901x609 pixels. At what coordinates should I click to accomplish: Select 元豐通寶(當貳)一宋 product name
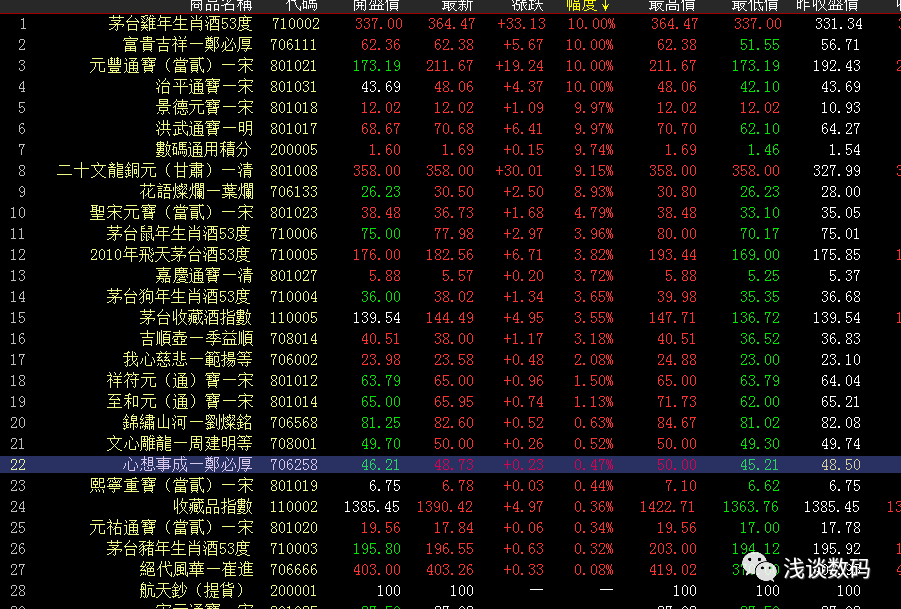pos(171,65)
